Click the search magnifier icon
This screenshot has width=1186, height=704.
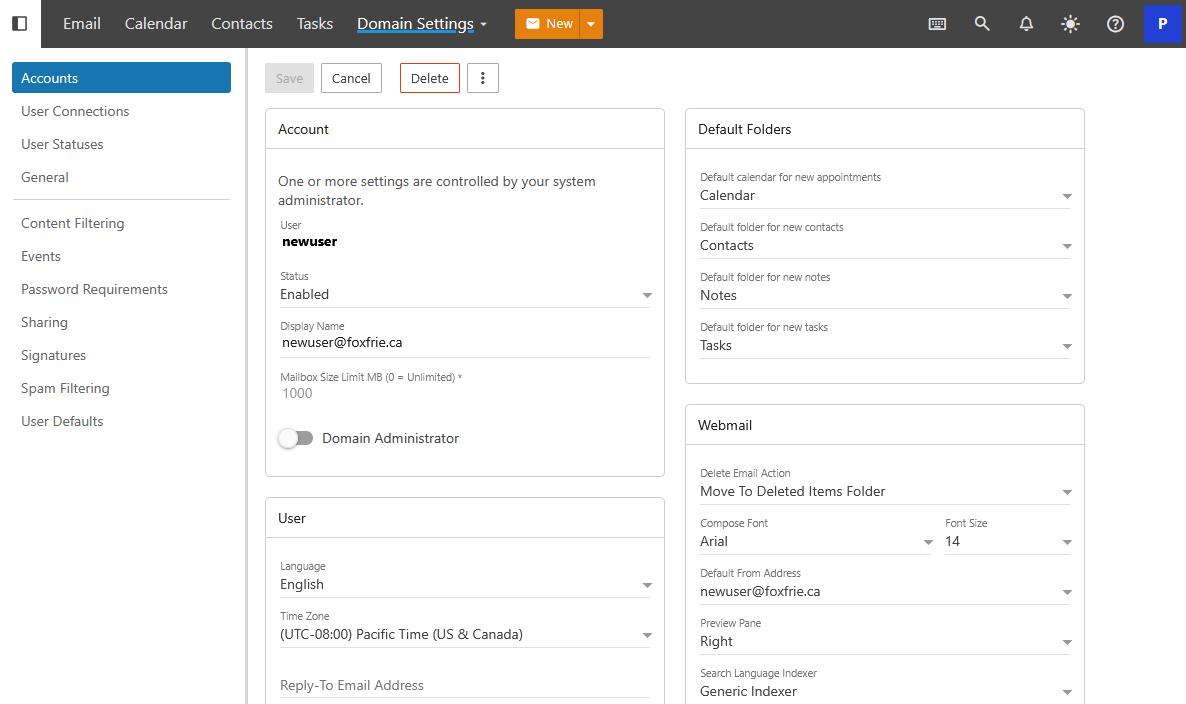click(x=982, y=24)
